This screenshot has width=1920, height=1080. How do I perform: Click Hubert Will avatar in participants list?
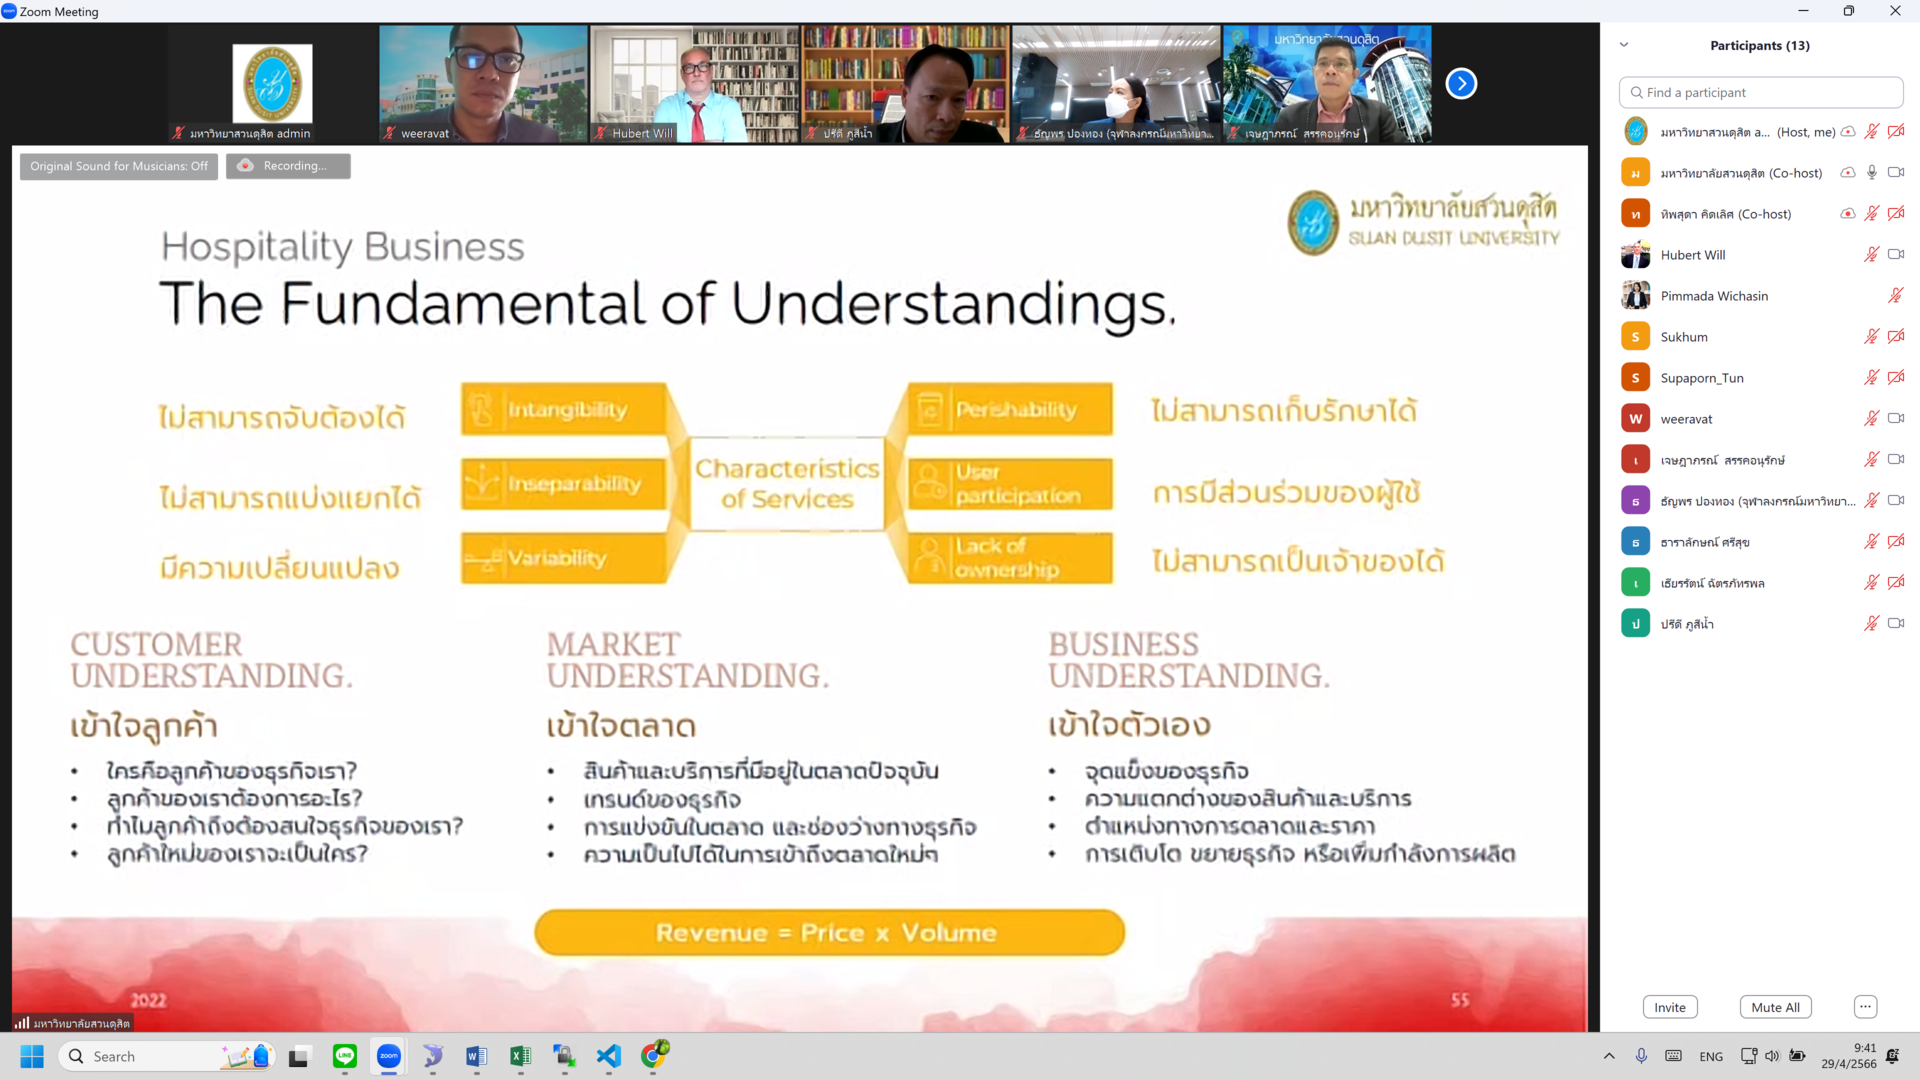tap(1635, 255)
